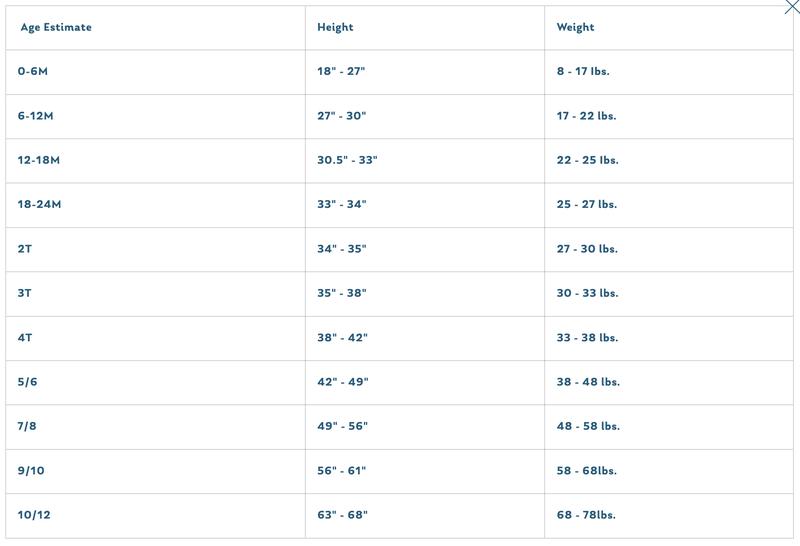Select the 9/10 size cell
This screenshot has width=800, height=546.
(31, 470)
